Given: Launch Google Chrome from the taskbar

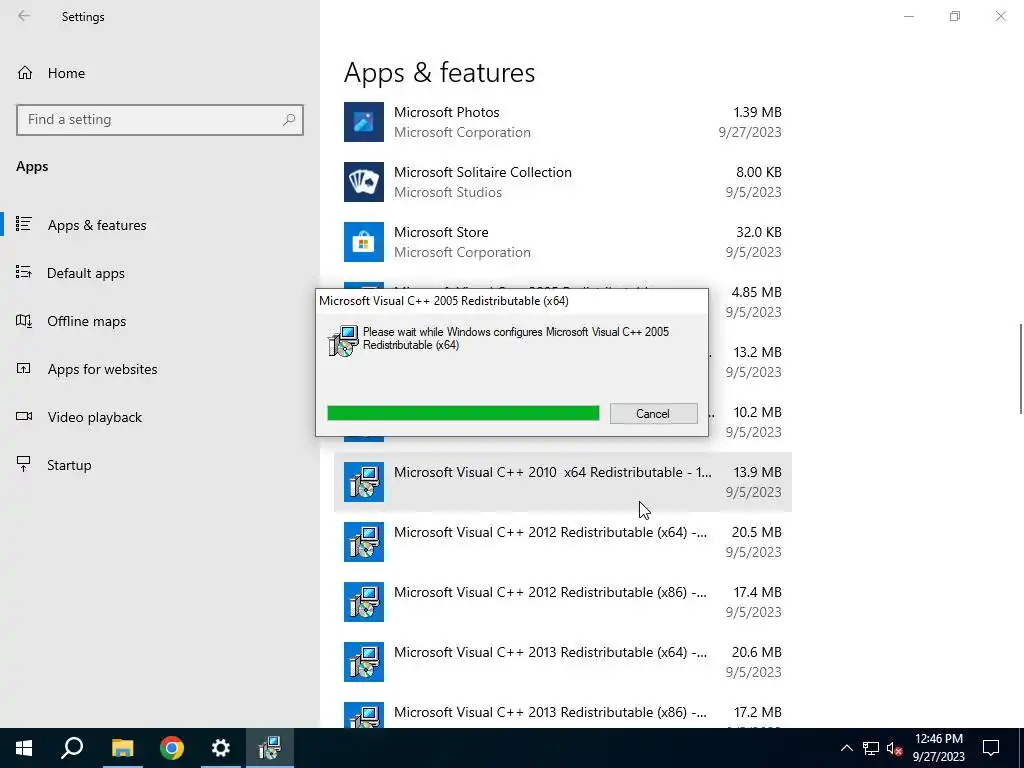Looking at the screenshot, I should [172, 748].
